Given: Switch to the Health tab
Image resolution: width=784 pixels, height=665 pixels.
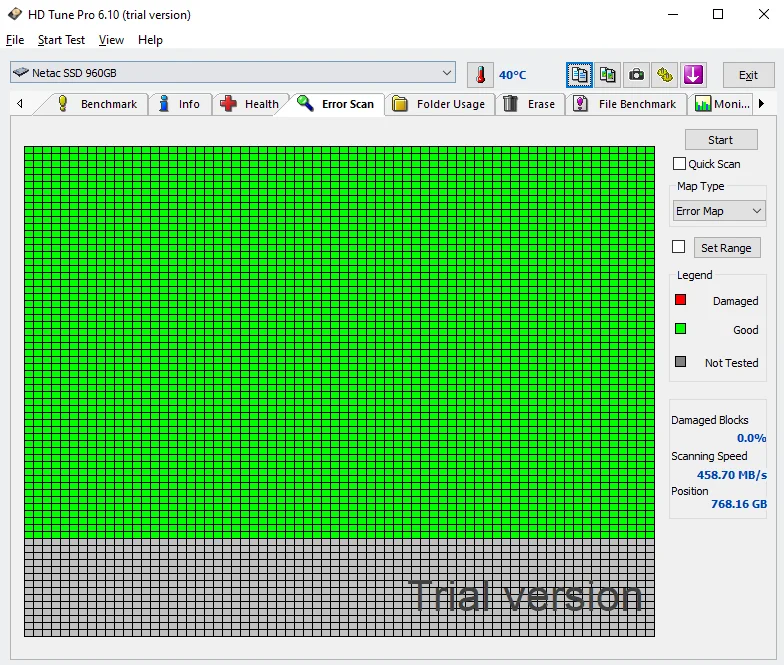Looking at the screenshot, I should pyautogui.click(x=250, y=104).
